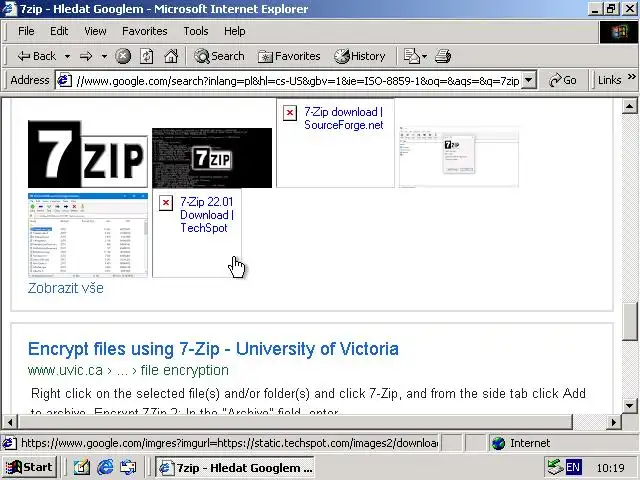The image size is (640, 480).
Task: Click the IE icon in title bar
Action: click(x=9, y=9)
